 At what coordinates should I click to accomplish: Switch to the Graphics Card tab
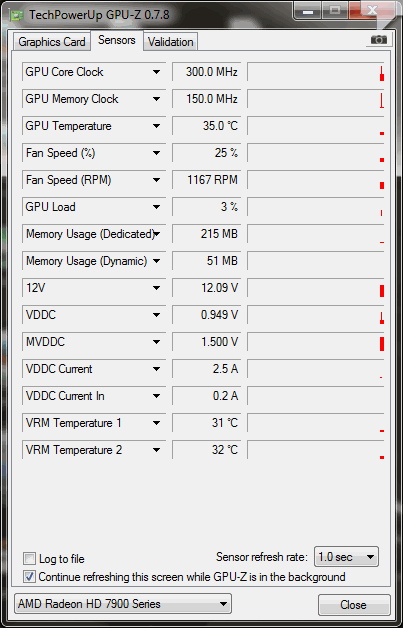tap(52, 42)
